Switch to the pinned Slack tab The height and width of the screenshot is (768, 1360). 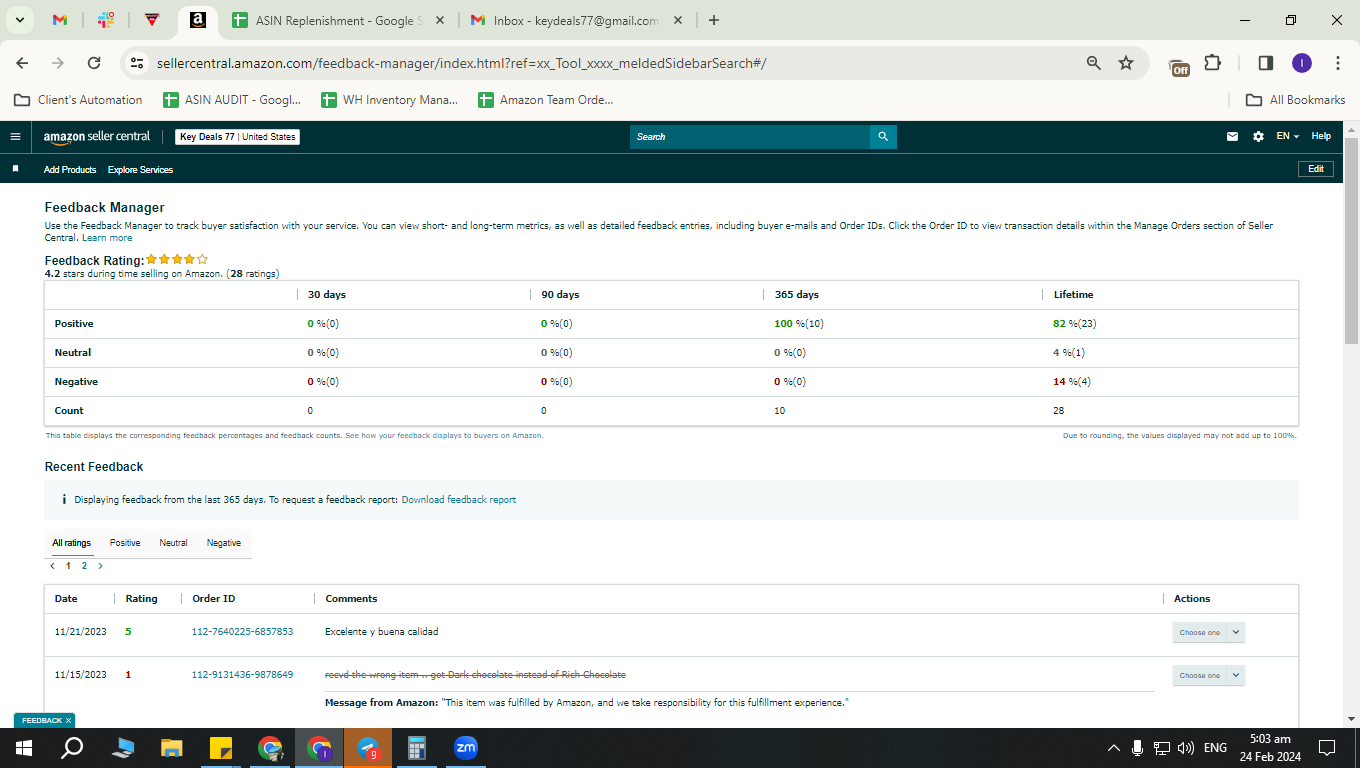[106, 20]
